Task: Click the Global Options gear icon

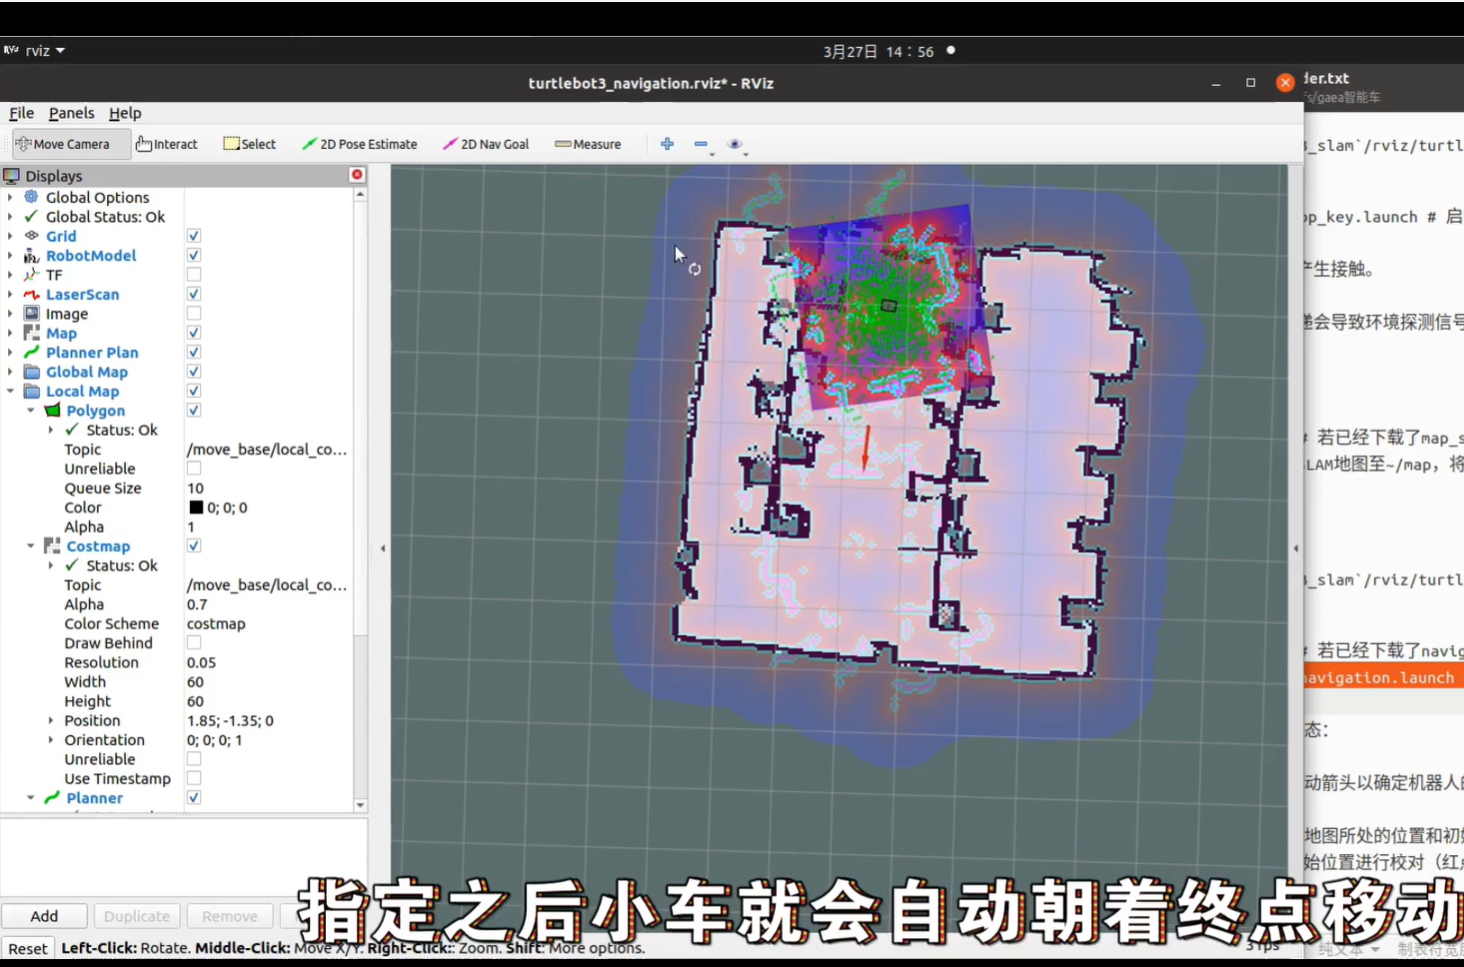Action: tap(32, 197)
